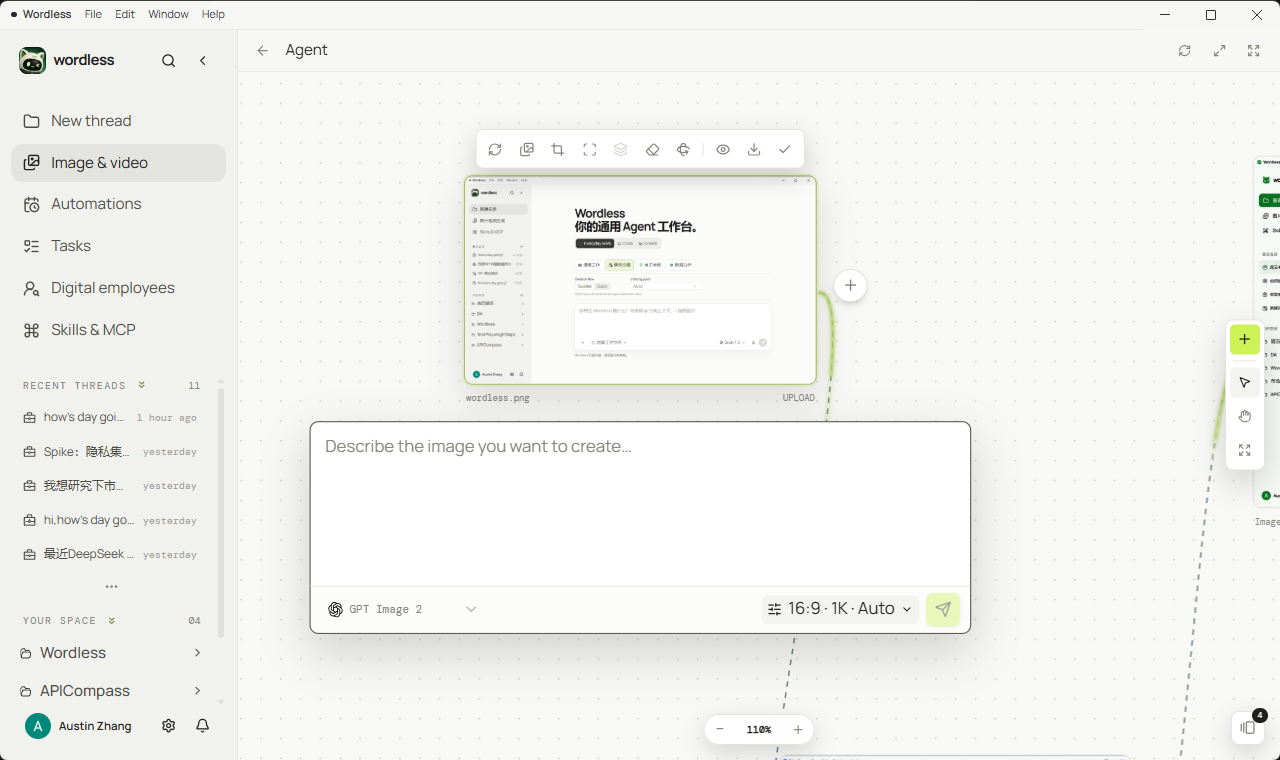Image resolution: width=1280 pixels, height=760 pixels.
Task: Click the layers icon in image toolbar
Action: click(x=621, y=150)
